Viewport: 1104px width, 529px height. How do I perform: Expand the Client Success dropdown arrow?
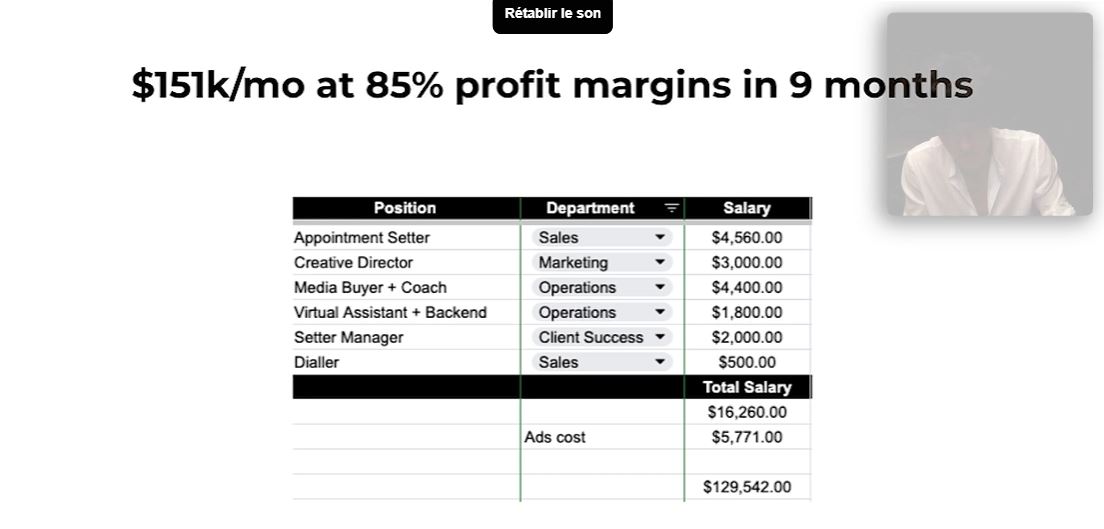click(x=660, y=338)
